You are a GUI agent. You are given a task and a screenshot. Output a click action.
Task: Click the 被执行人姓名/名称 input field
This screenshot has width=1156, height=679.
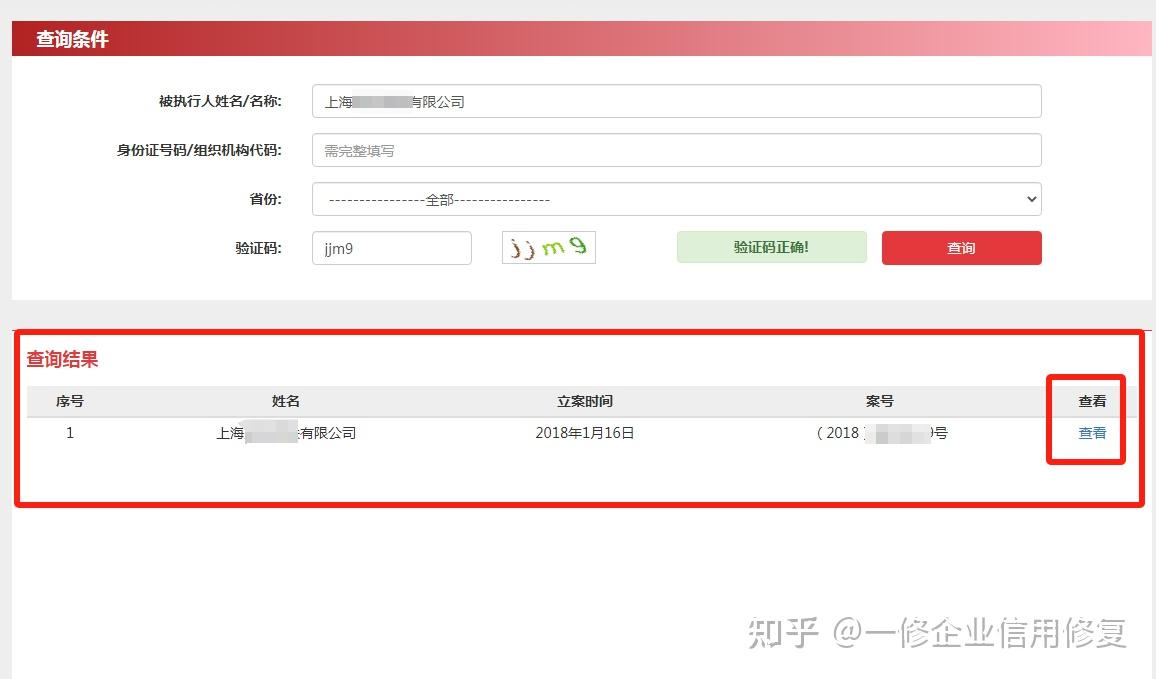click(676, 101)
